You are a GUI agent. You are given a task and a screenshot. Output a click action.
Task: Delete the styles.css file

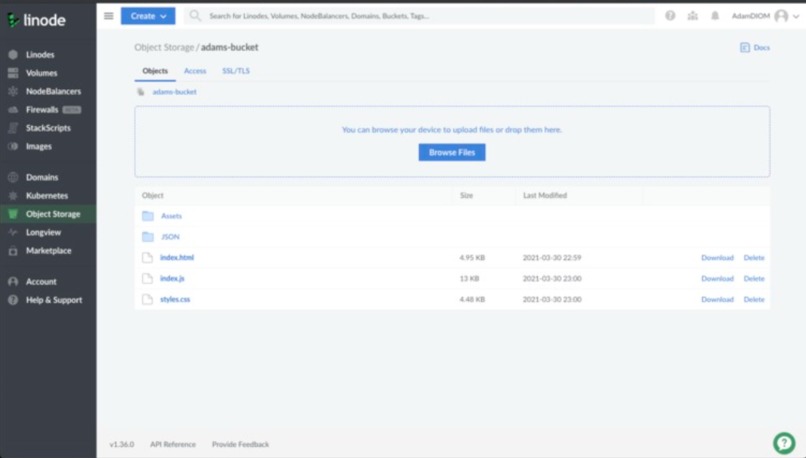coord(754,299)
